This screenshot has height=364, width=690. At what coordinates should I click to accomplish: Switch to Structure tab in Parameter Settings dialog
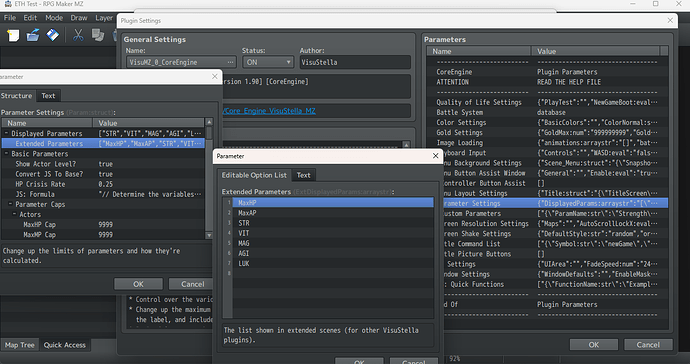point(16,96)
